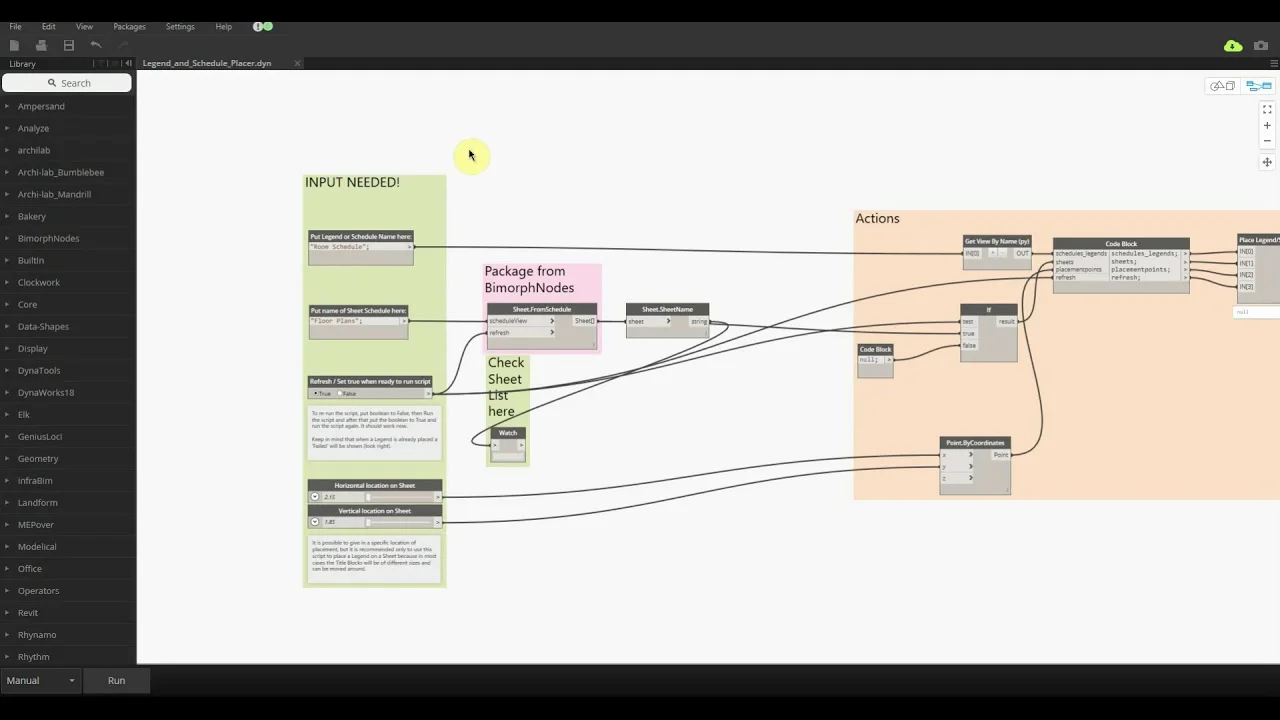Open the File menu
The image size is (1280, 720).
pyautogui.click(x=15, y=26)
